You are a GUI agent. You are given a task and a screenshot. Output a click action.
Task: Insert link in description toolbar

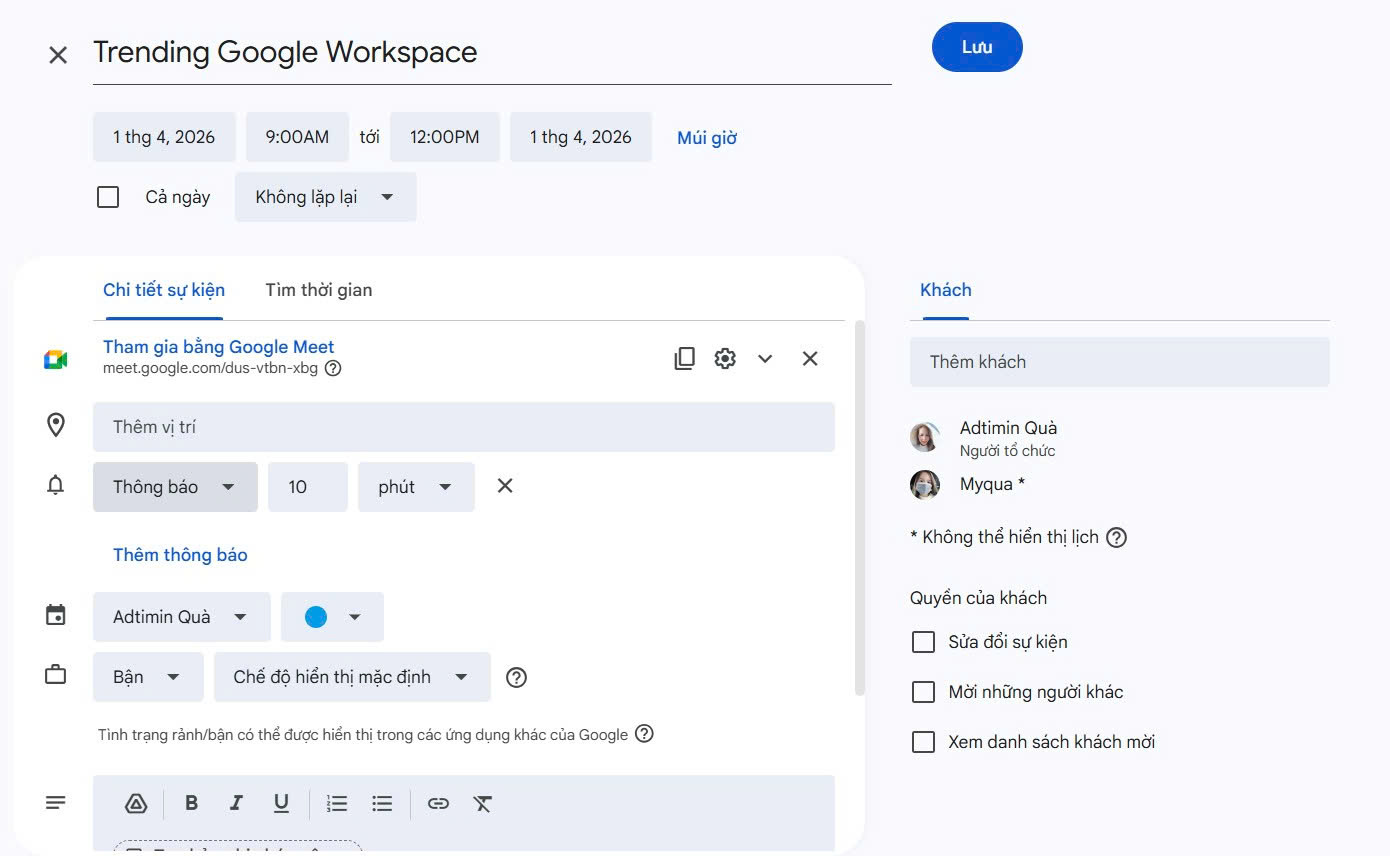(438, 803)
